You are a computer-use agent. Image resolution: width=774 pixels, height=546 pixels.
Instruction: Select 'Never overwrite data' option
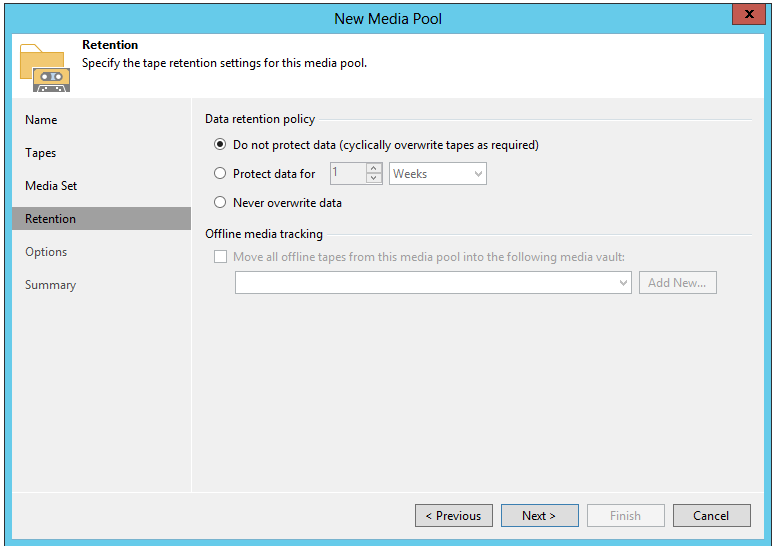[220, 203]
